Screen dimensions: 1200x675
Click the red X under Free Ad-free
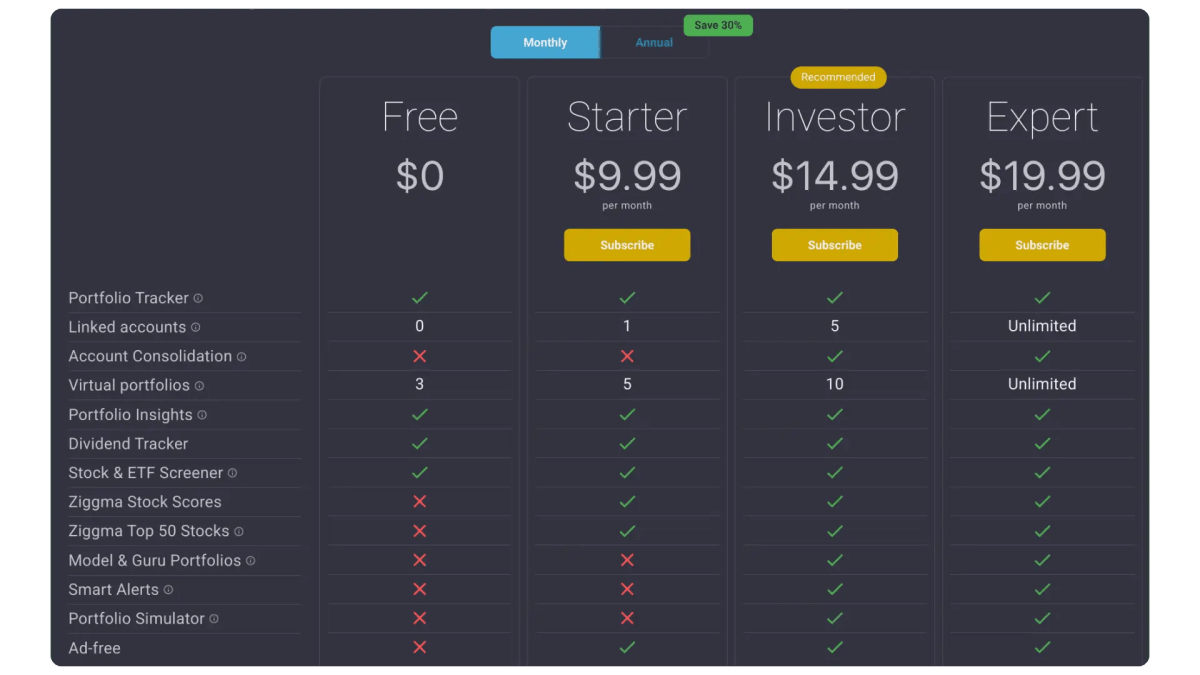pyautogui.click(x=419, y=647)
